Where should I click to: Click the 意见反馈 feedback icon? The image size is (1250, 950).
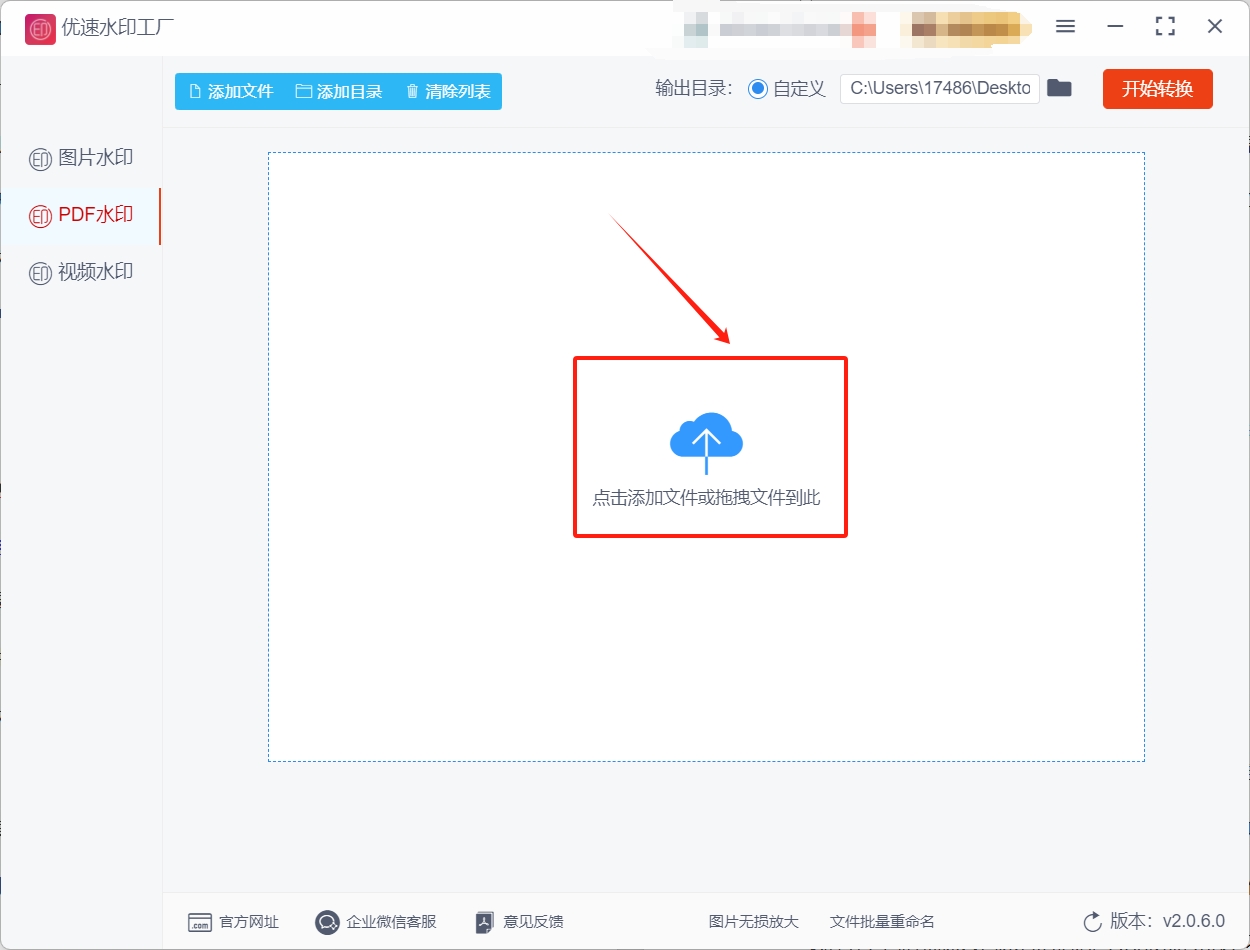click(484, 922)
